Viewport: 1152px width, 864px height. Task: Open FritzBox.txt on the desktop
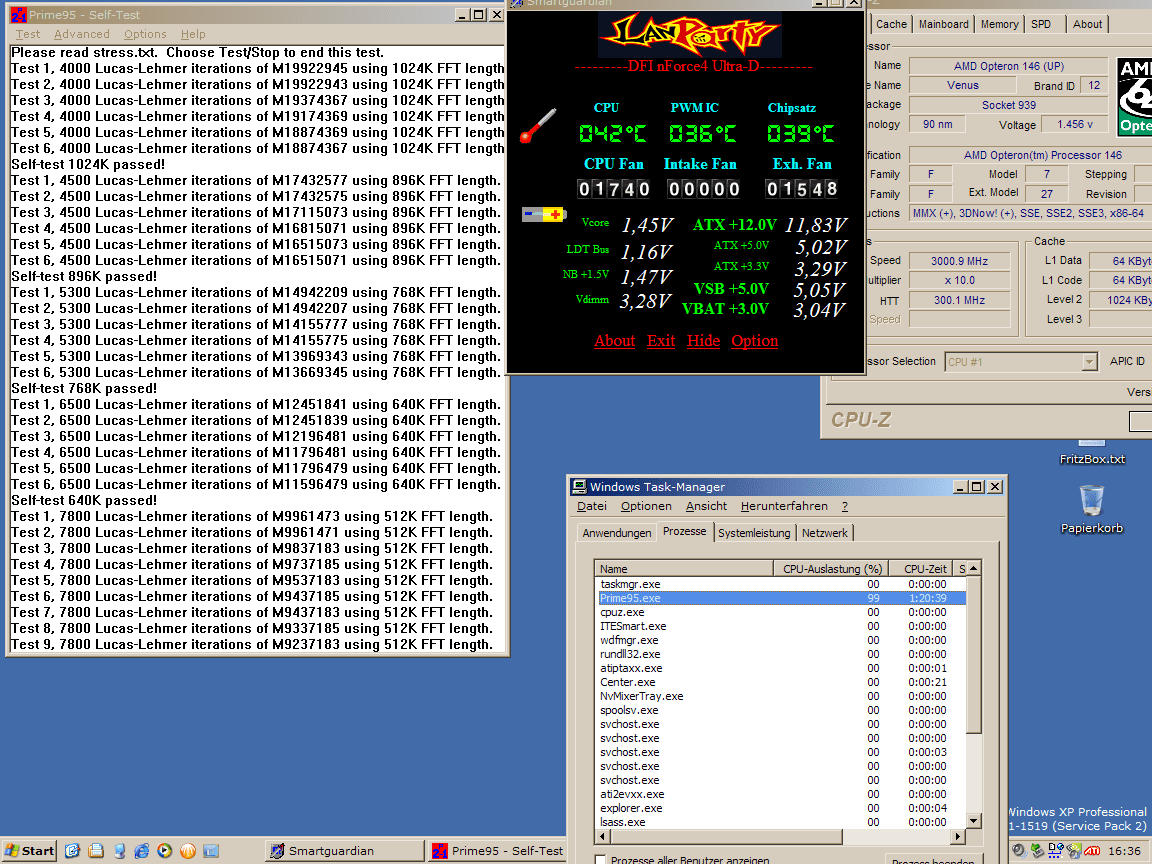point(1092,458)
